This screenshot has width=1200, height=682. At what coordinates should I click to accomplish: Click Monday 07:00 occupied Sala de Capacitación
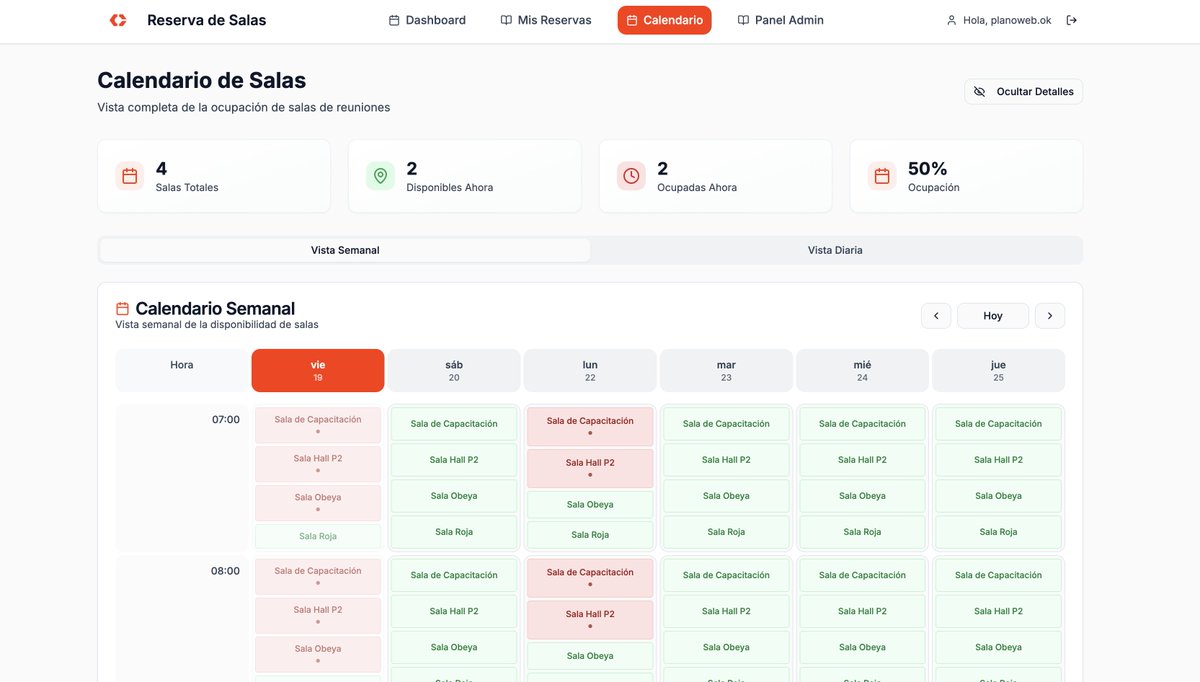click(590, 426)
